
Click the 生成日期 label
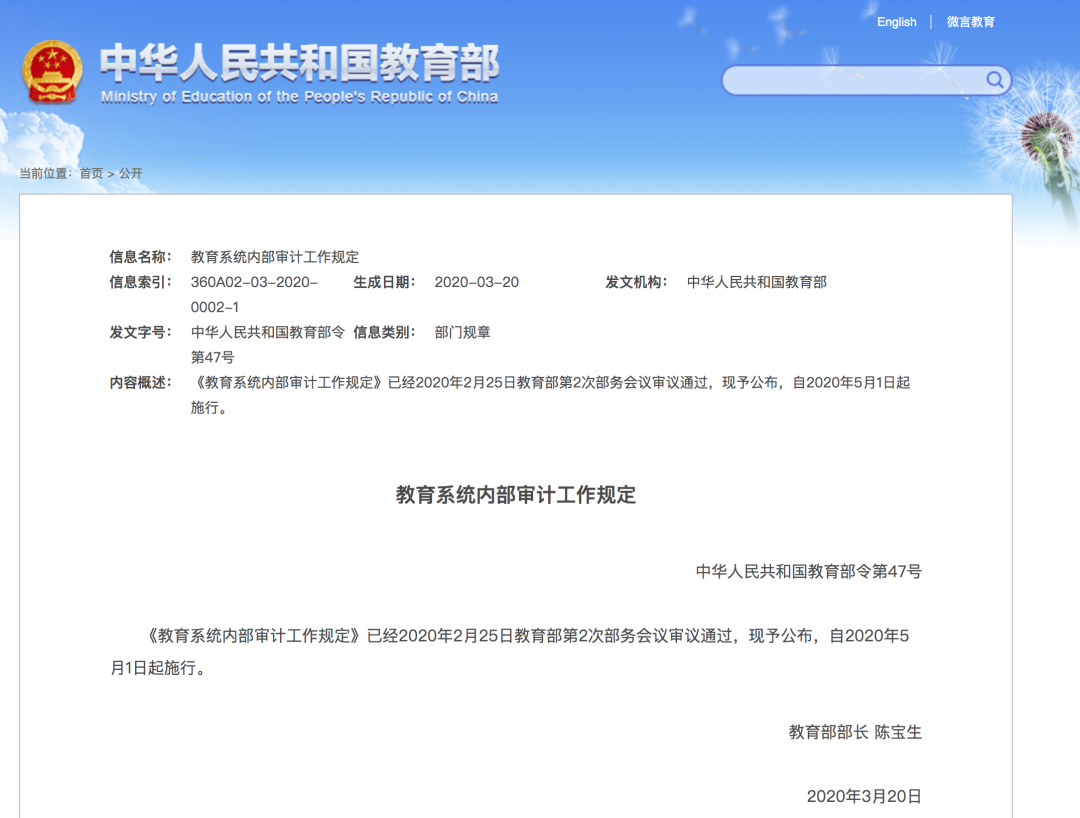point(384,282)
